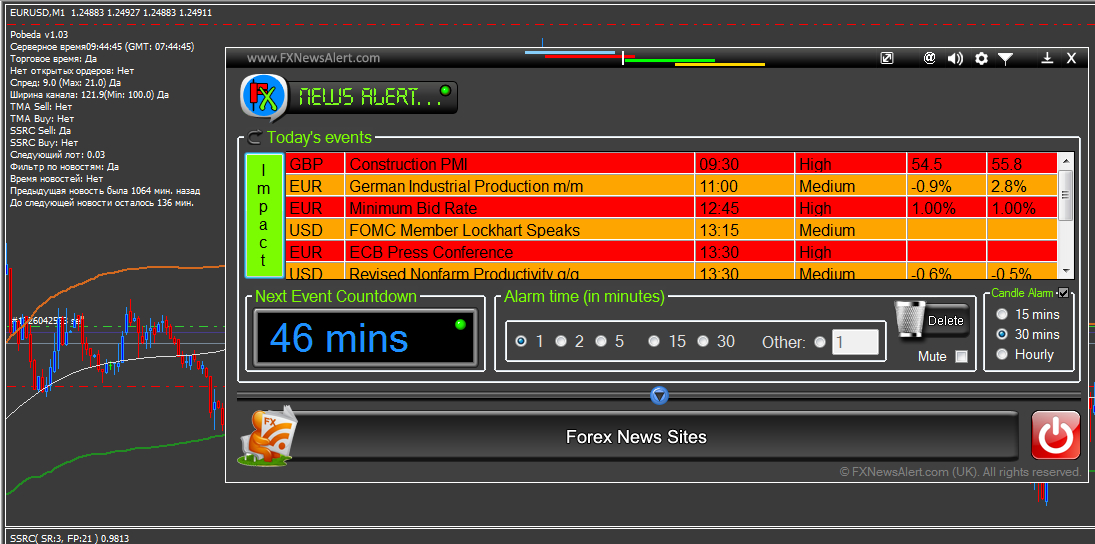
Task: Click Revised Nonfarm Productivity q/q event
Action: [520, 272]
